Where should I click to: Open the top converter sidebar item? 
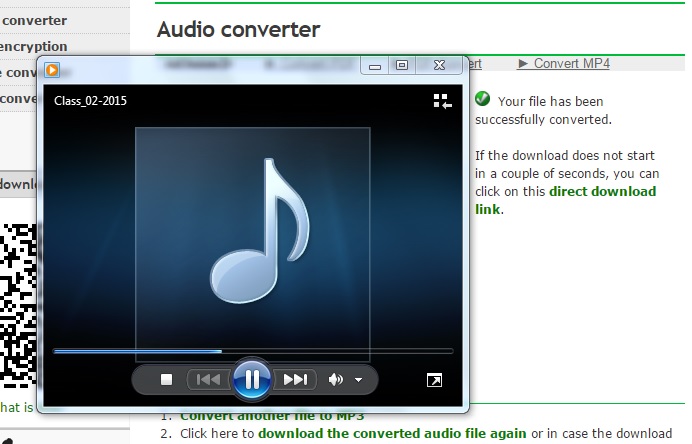34,21
